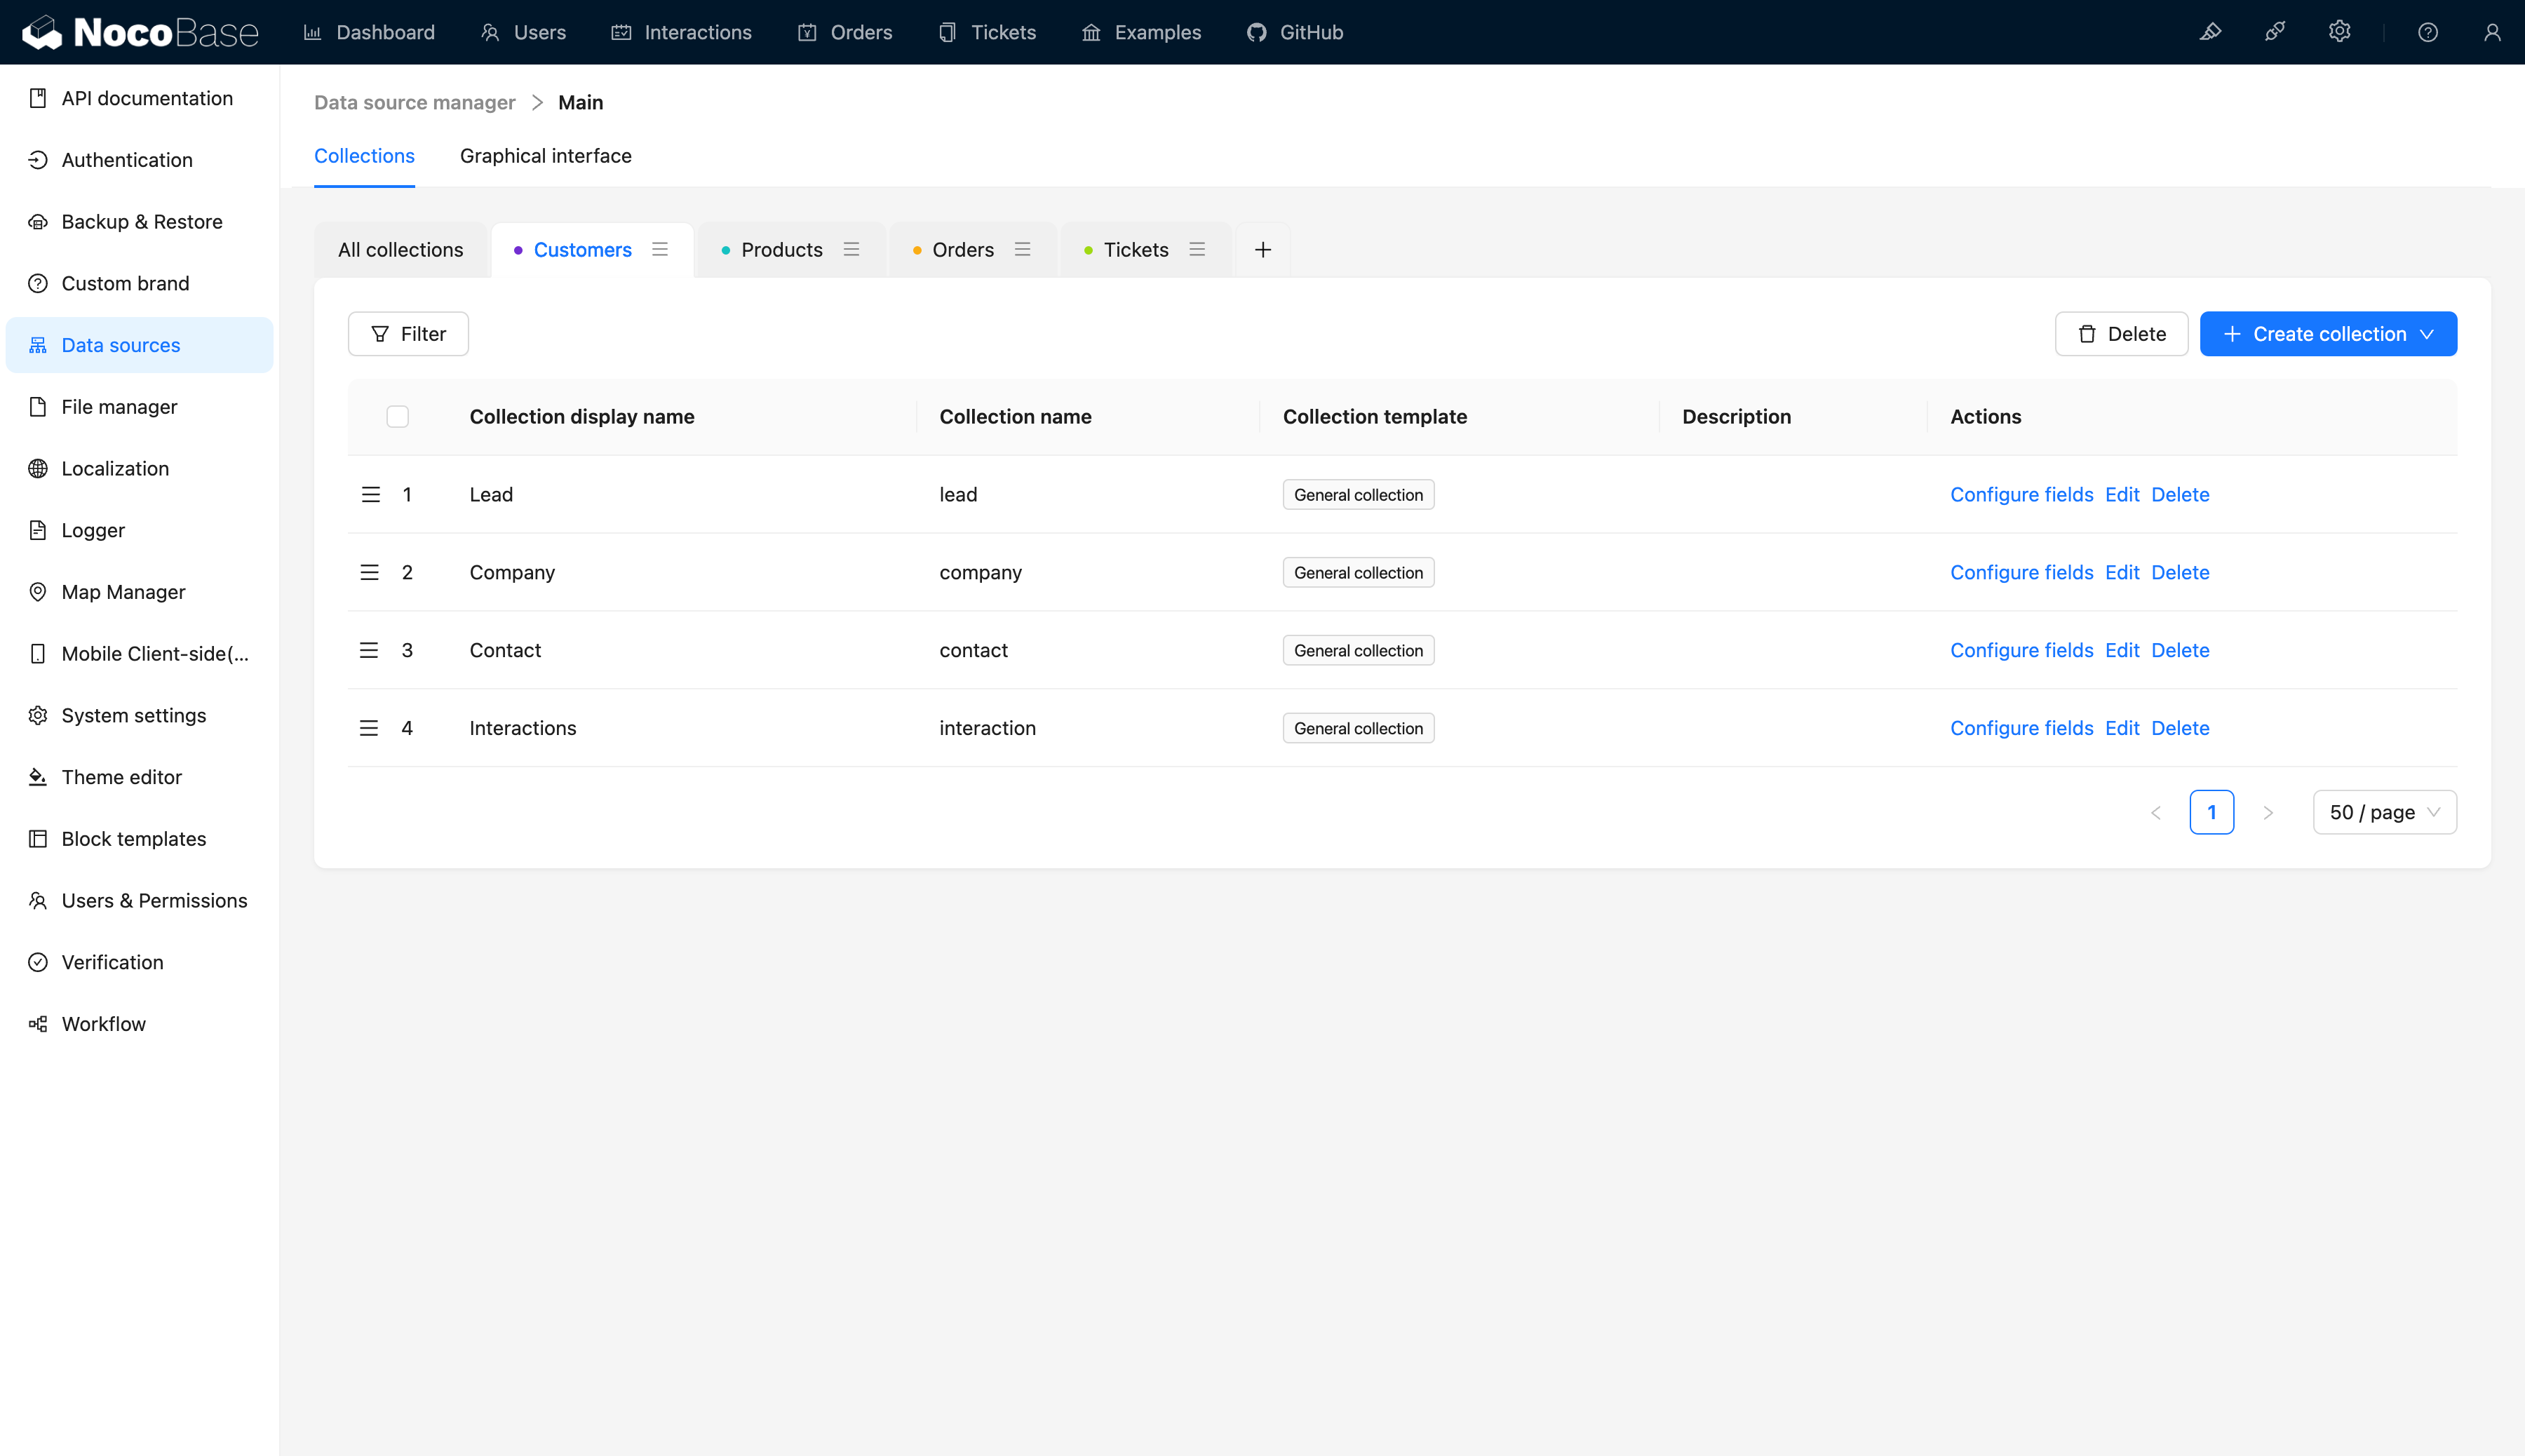The image size is (2525, 1456).
Task: Click the Tickets category menu icon
Action: click(1197, 249)
